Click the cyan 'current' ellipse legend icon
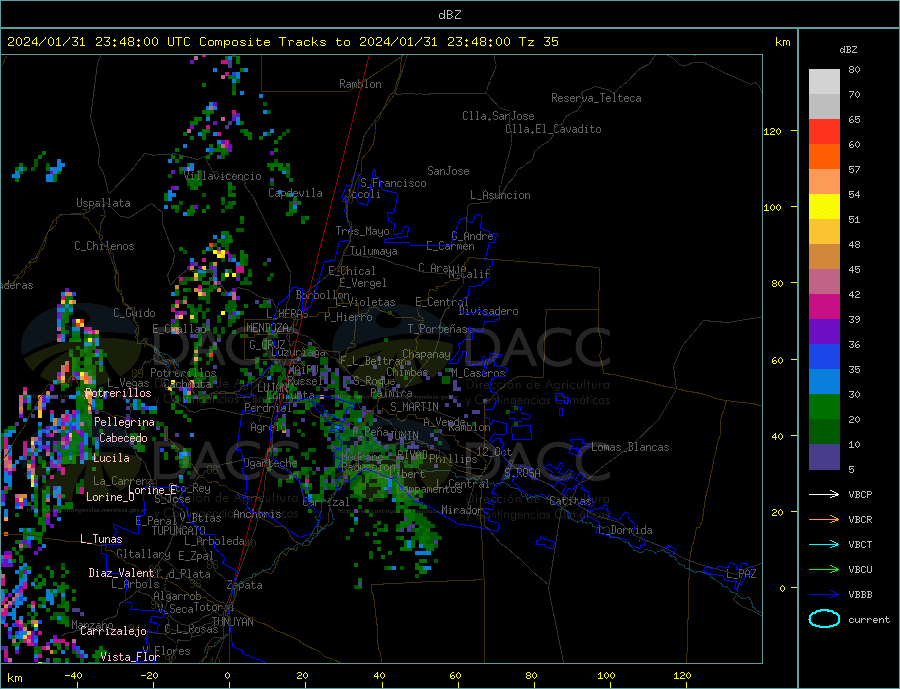The height and width of the screenshot is (689, 900). 824,619
